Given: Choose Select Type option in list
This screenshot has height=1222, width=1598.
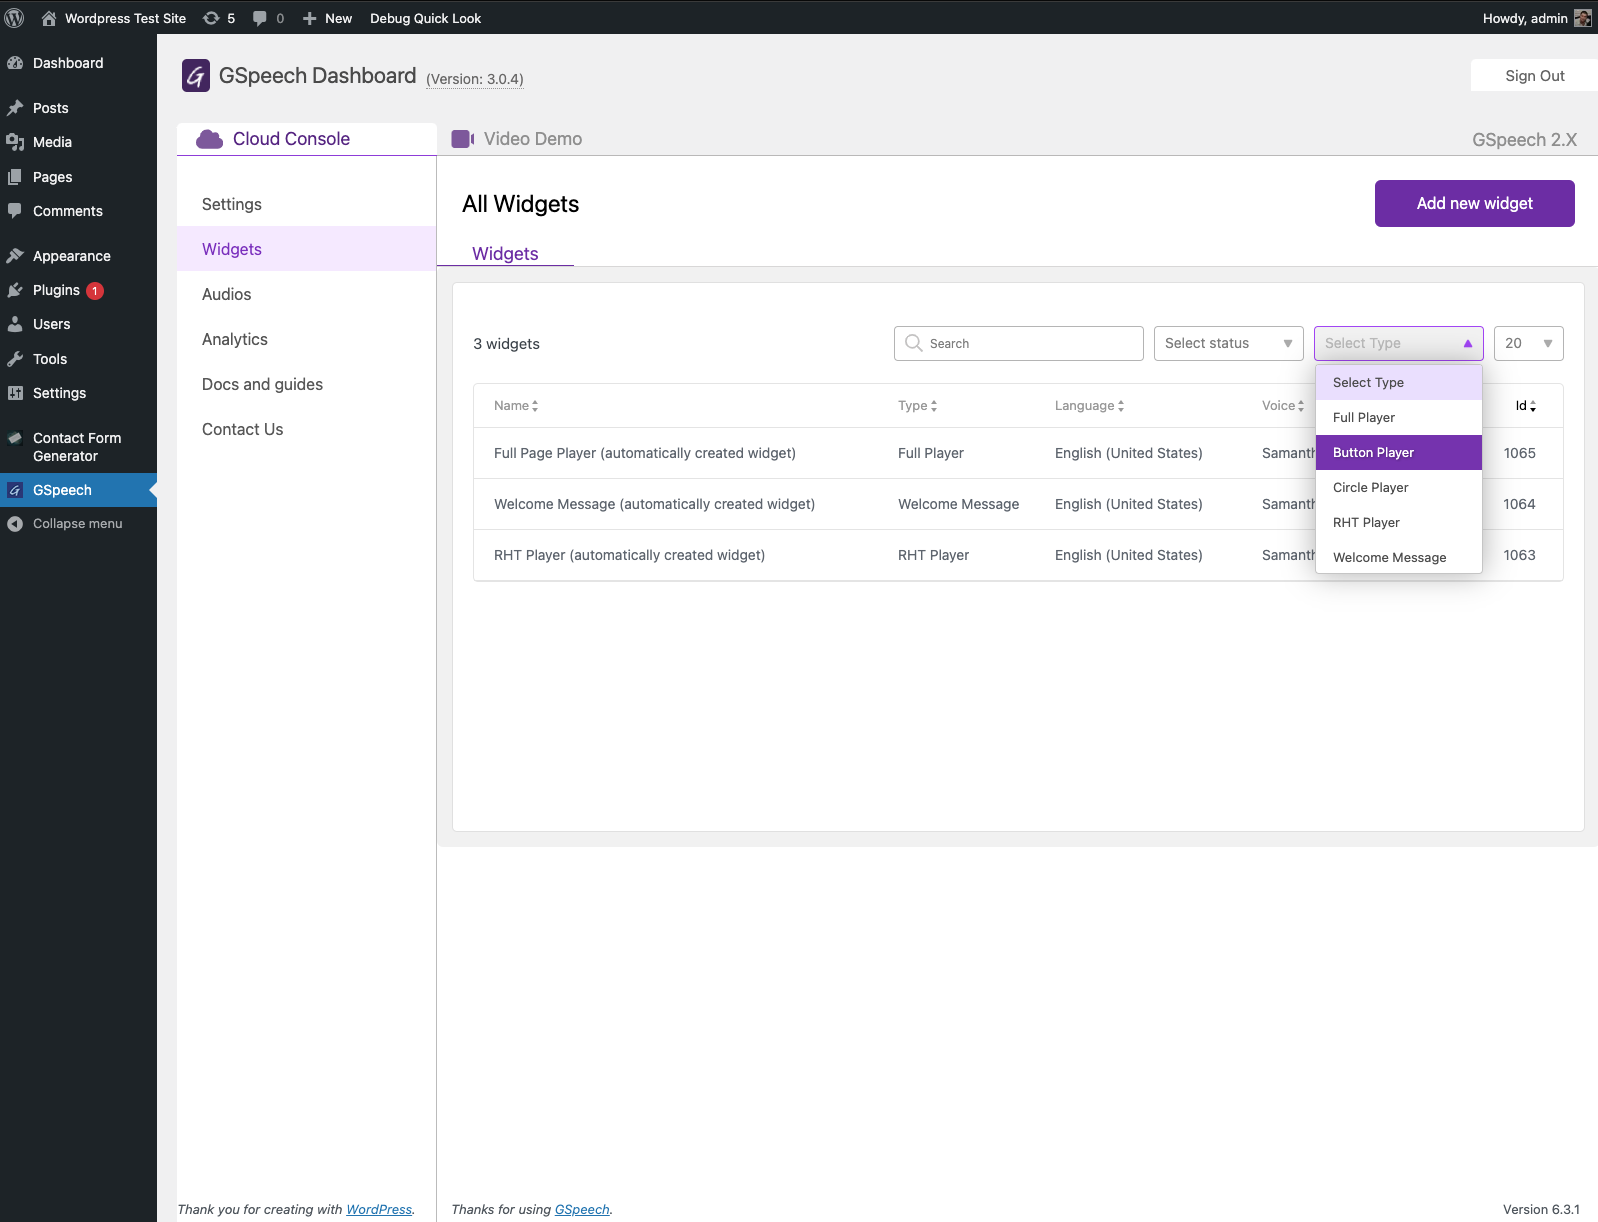Looking at the screenshot, I should click(x=1399, y=382).
